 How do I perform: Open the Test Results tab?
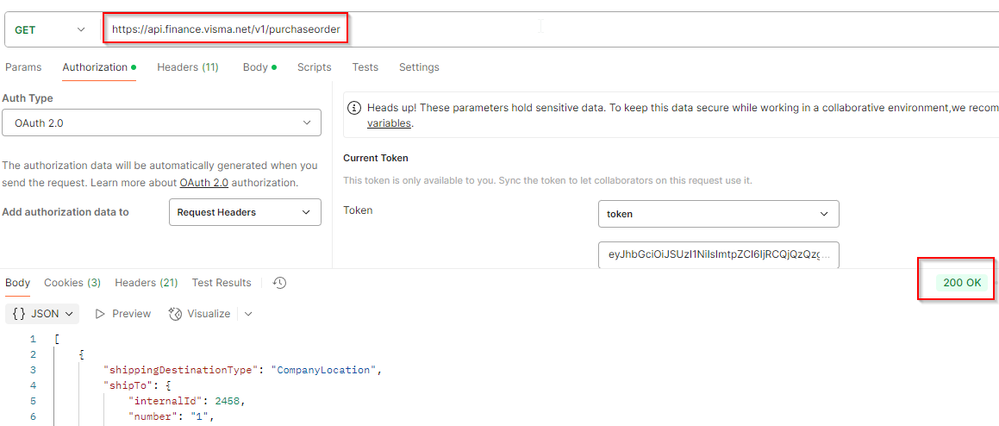pyautogui.click(x=221, y=283)
